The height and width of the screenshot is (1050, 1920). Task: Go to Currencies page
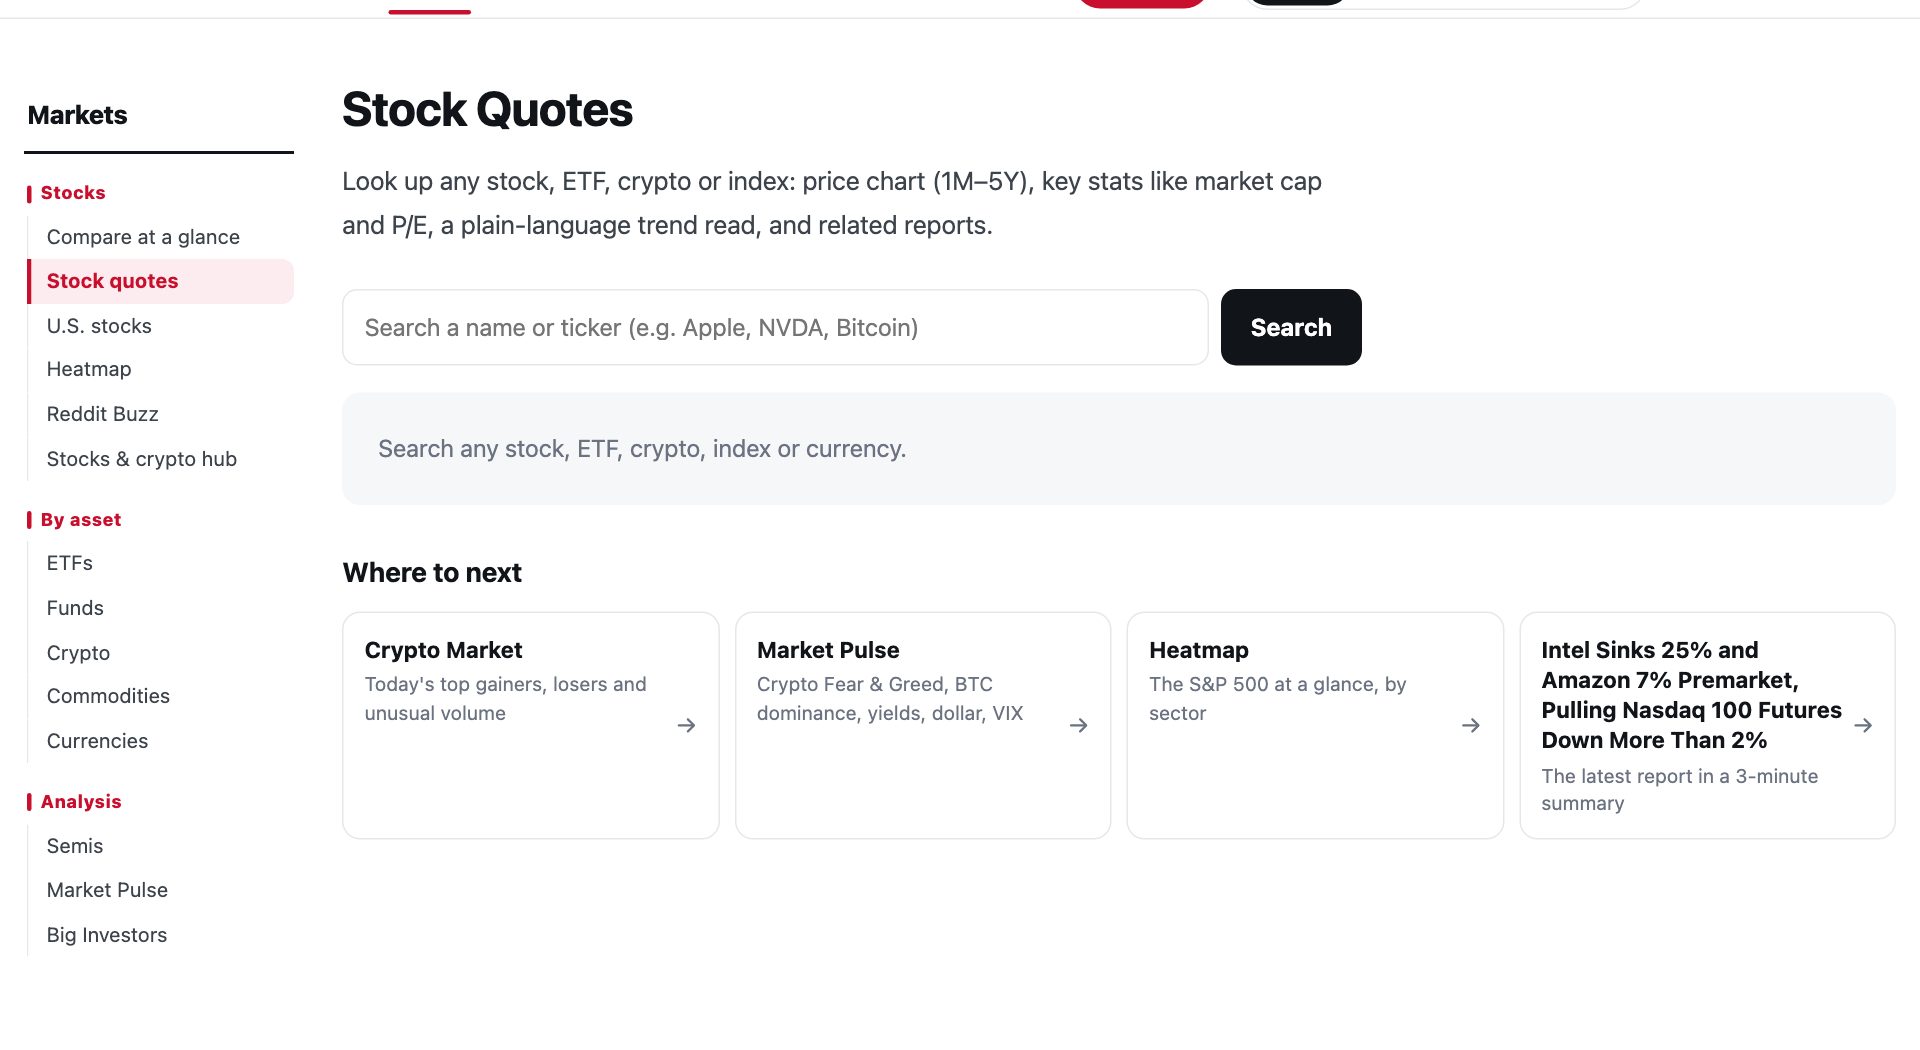pos(97,741)
